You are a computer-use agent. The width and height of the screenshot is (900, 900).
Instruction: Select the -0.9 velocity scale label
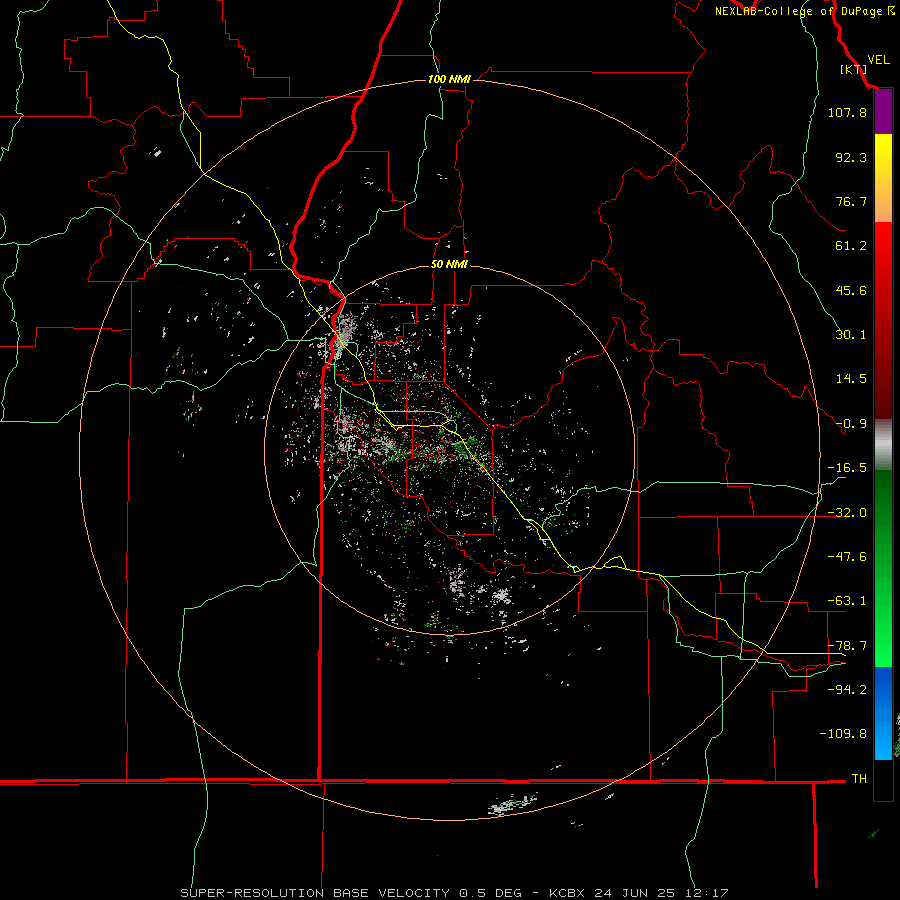tap(851, 424)
